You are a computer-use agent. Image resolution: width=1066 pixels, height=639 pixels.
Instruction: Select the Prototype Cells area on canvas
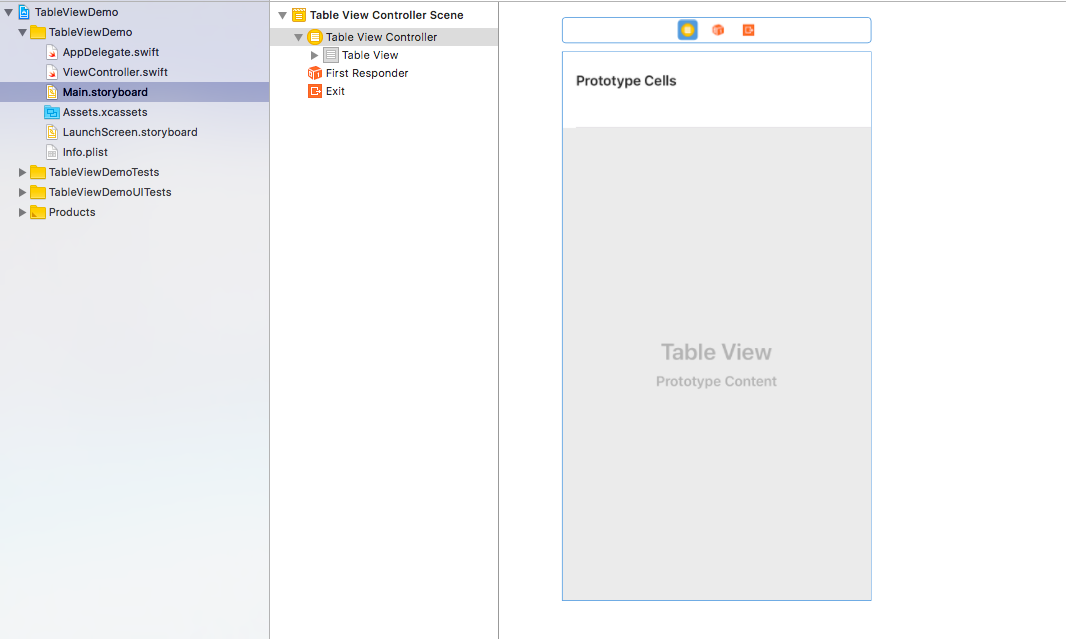coord(716,90)
